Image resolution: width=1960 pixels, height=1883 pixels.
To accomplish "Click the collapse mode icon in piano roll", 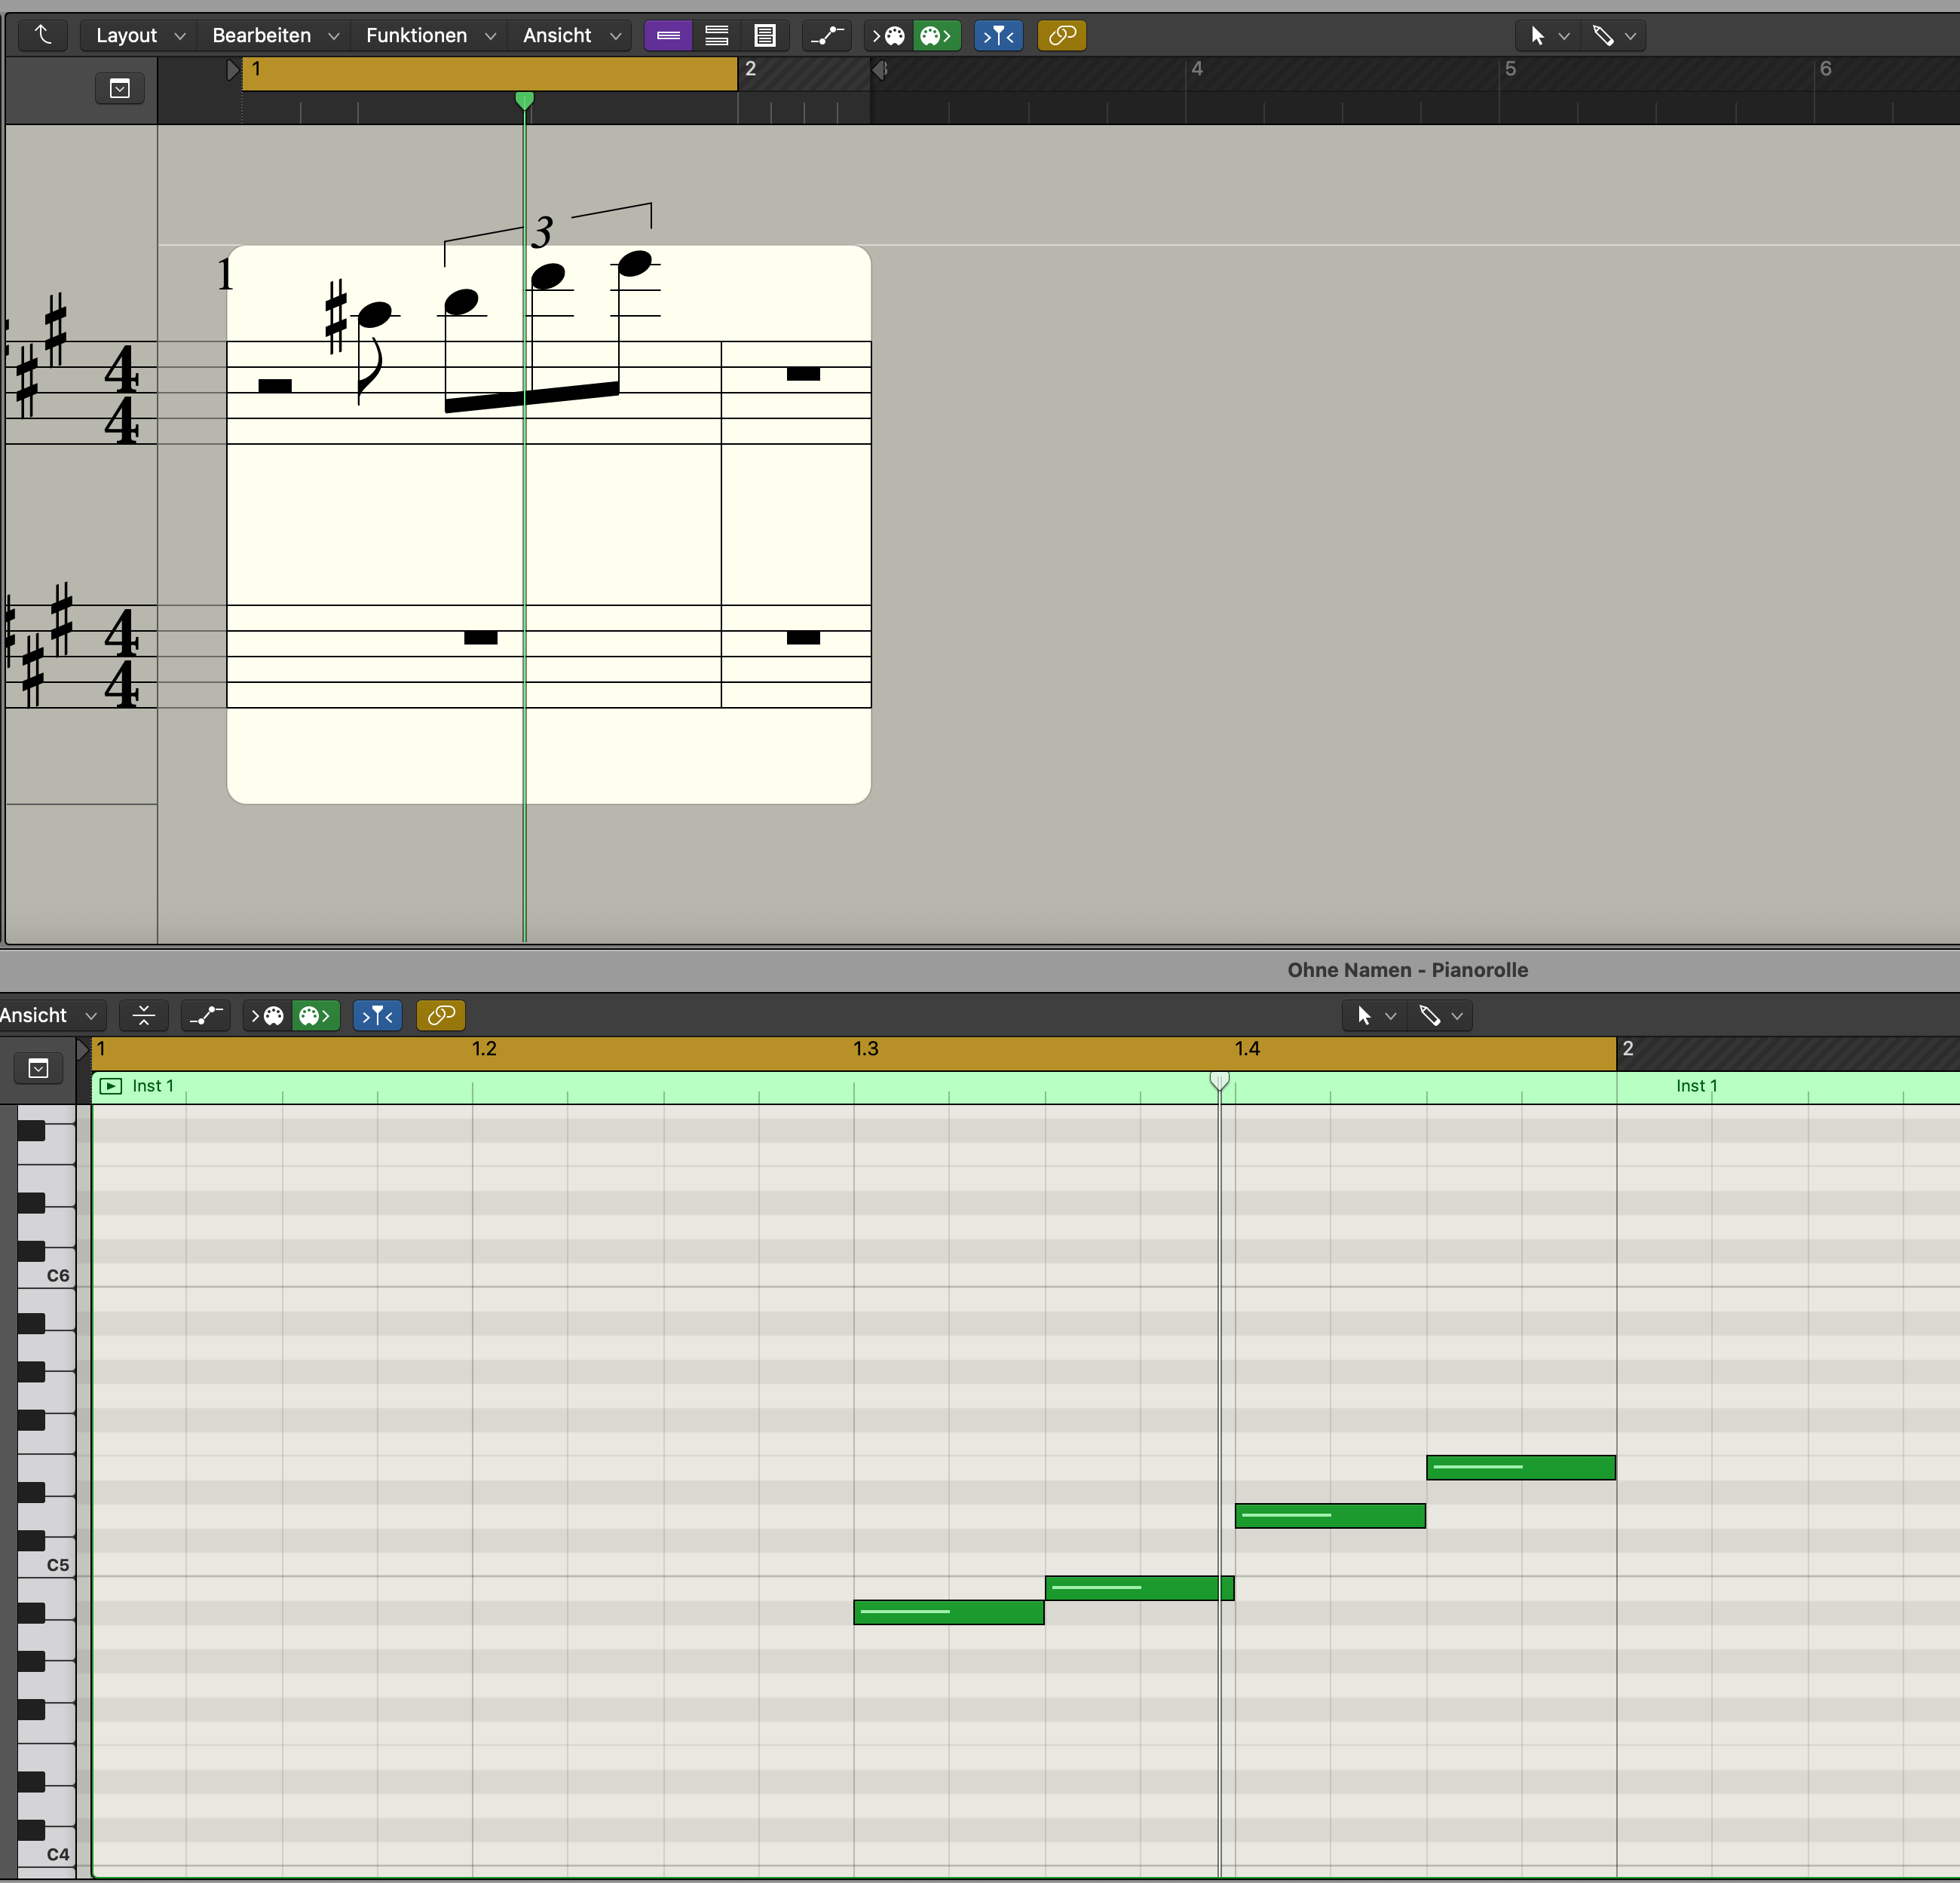I will click(x=144, y=1016).
